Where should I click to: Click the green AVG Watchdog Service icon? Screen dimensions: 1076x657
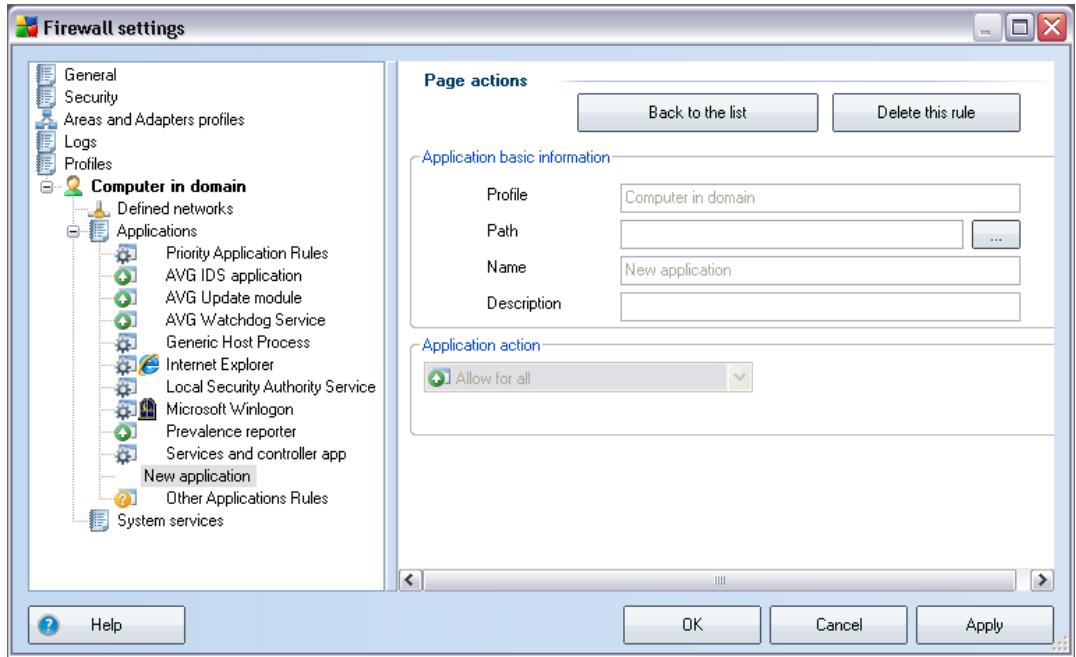click(x=125, y=321)
